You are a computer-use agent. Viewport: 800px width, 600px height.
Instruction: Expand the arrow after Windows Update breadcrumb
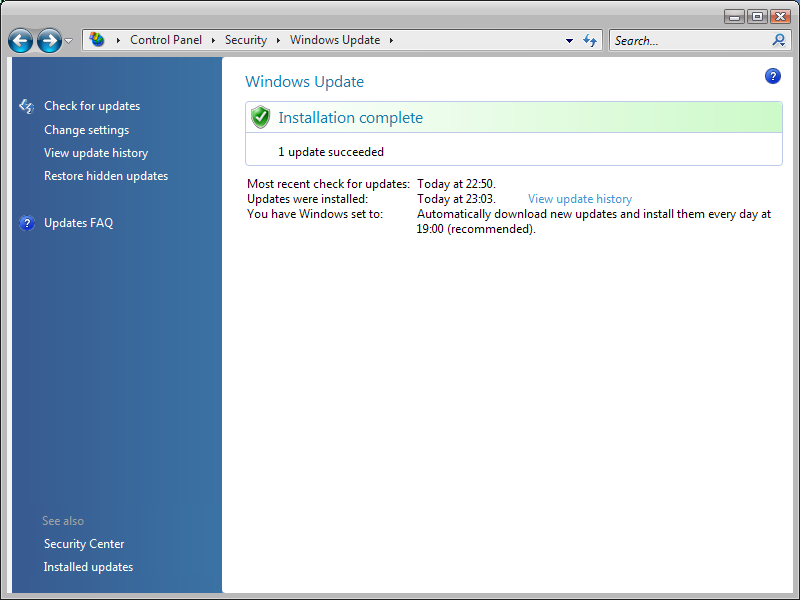pos(391,40)
